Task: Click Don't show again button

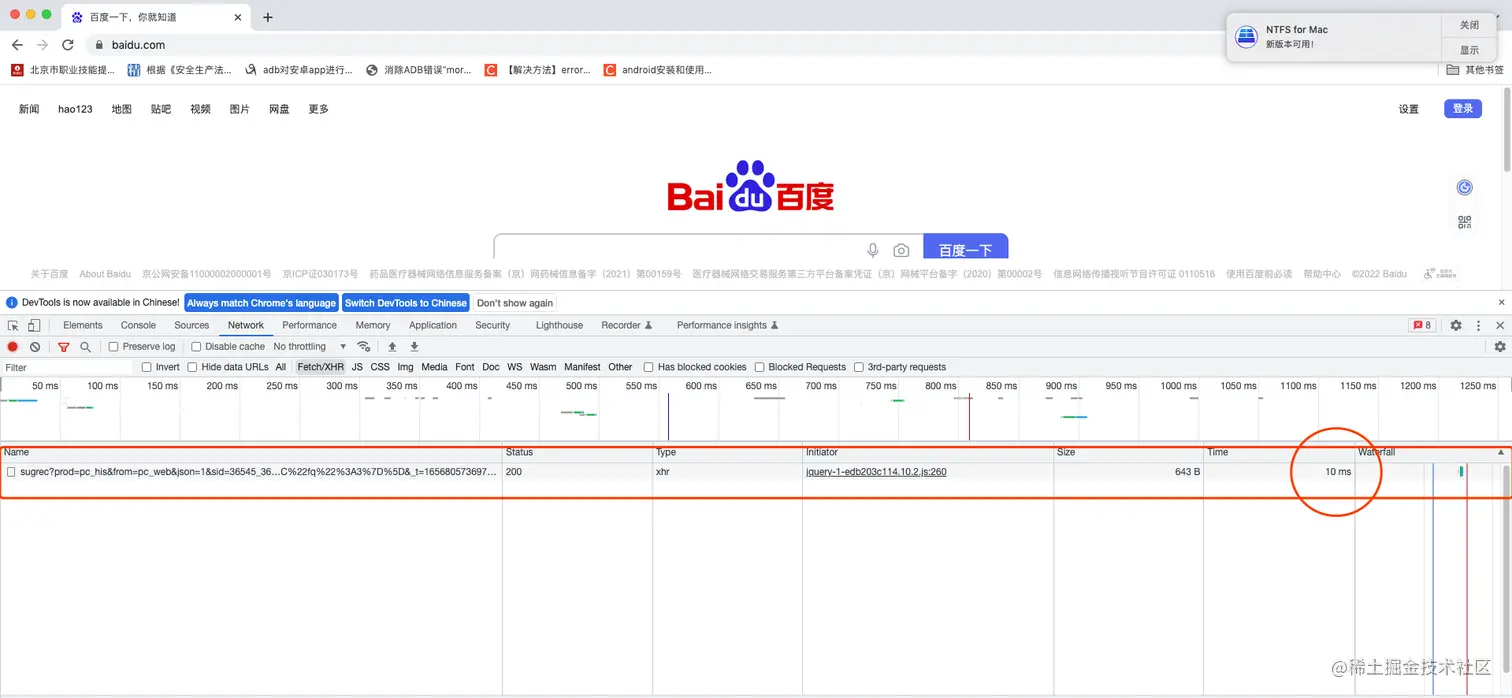Action: coord(515,303)
